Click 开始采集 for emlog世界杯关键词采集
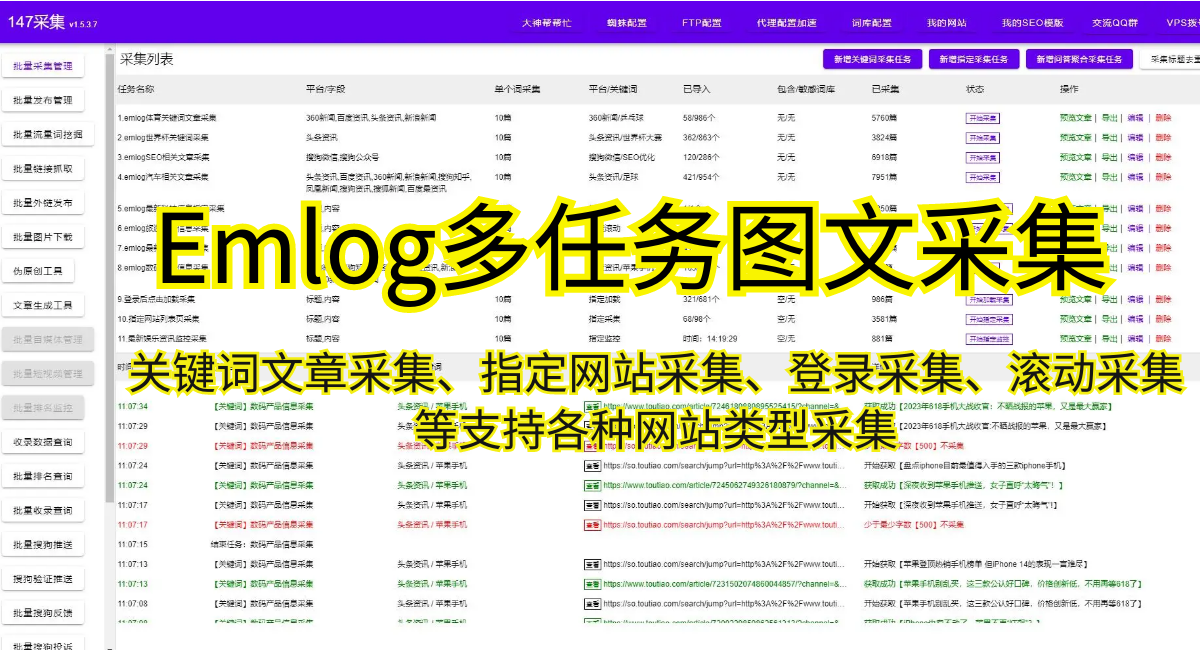 pyautogui.click(x=982, y=138)
